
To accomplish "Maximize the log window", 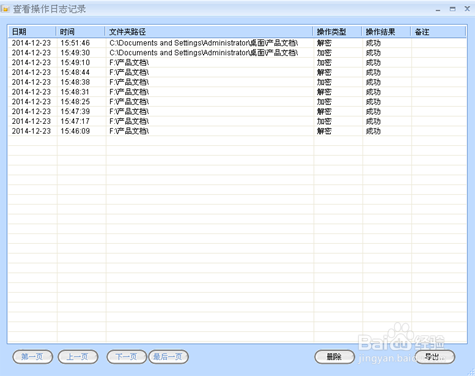I will pyautogui.click(x=452, y=9).
